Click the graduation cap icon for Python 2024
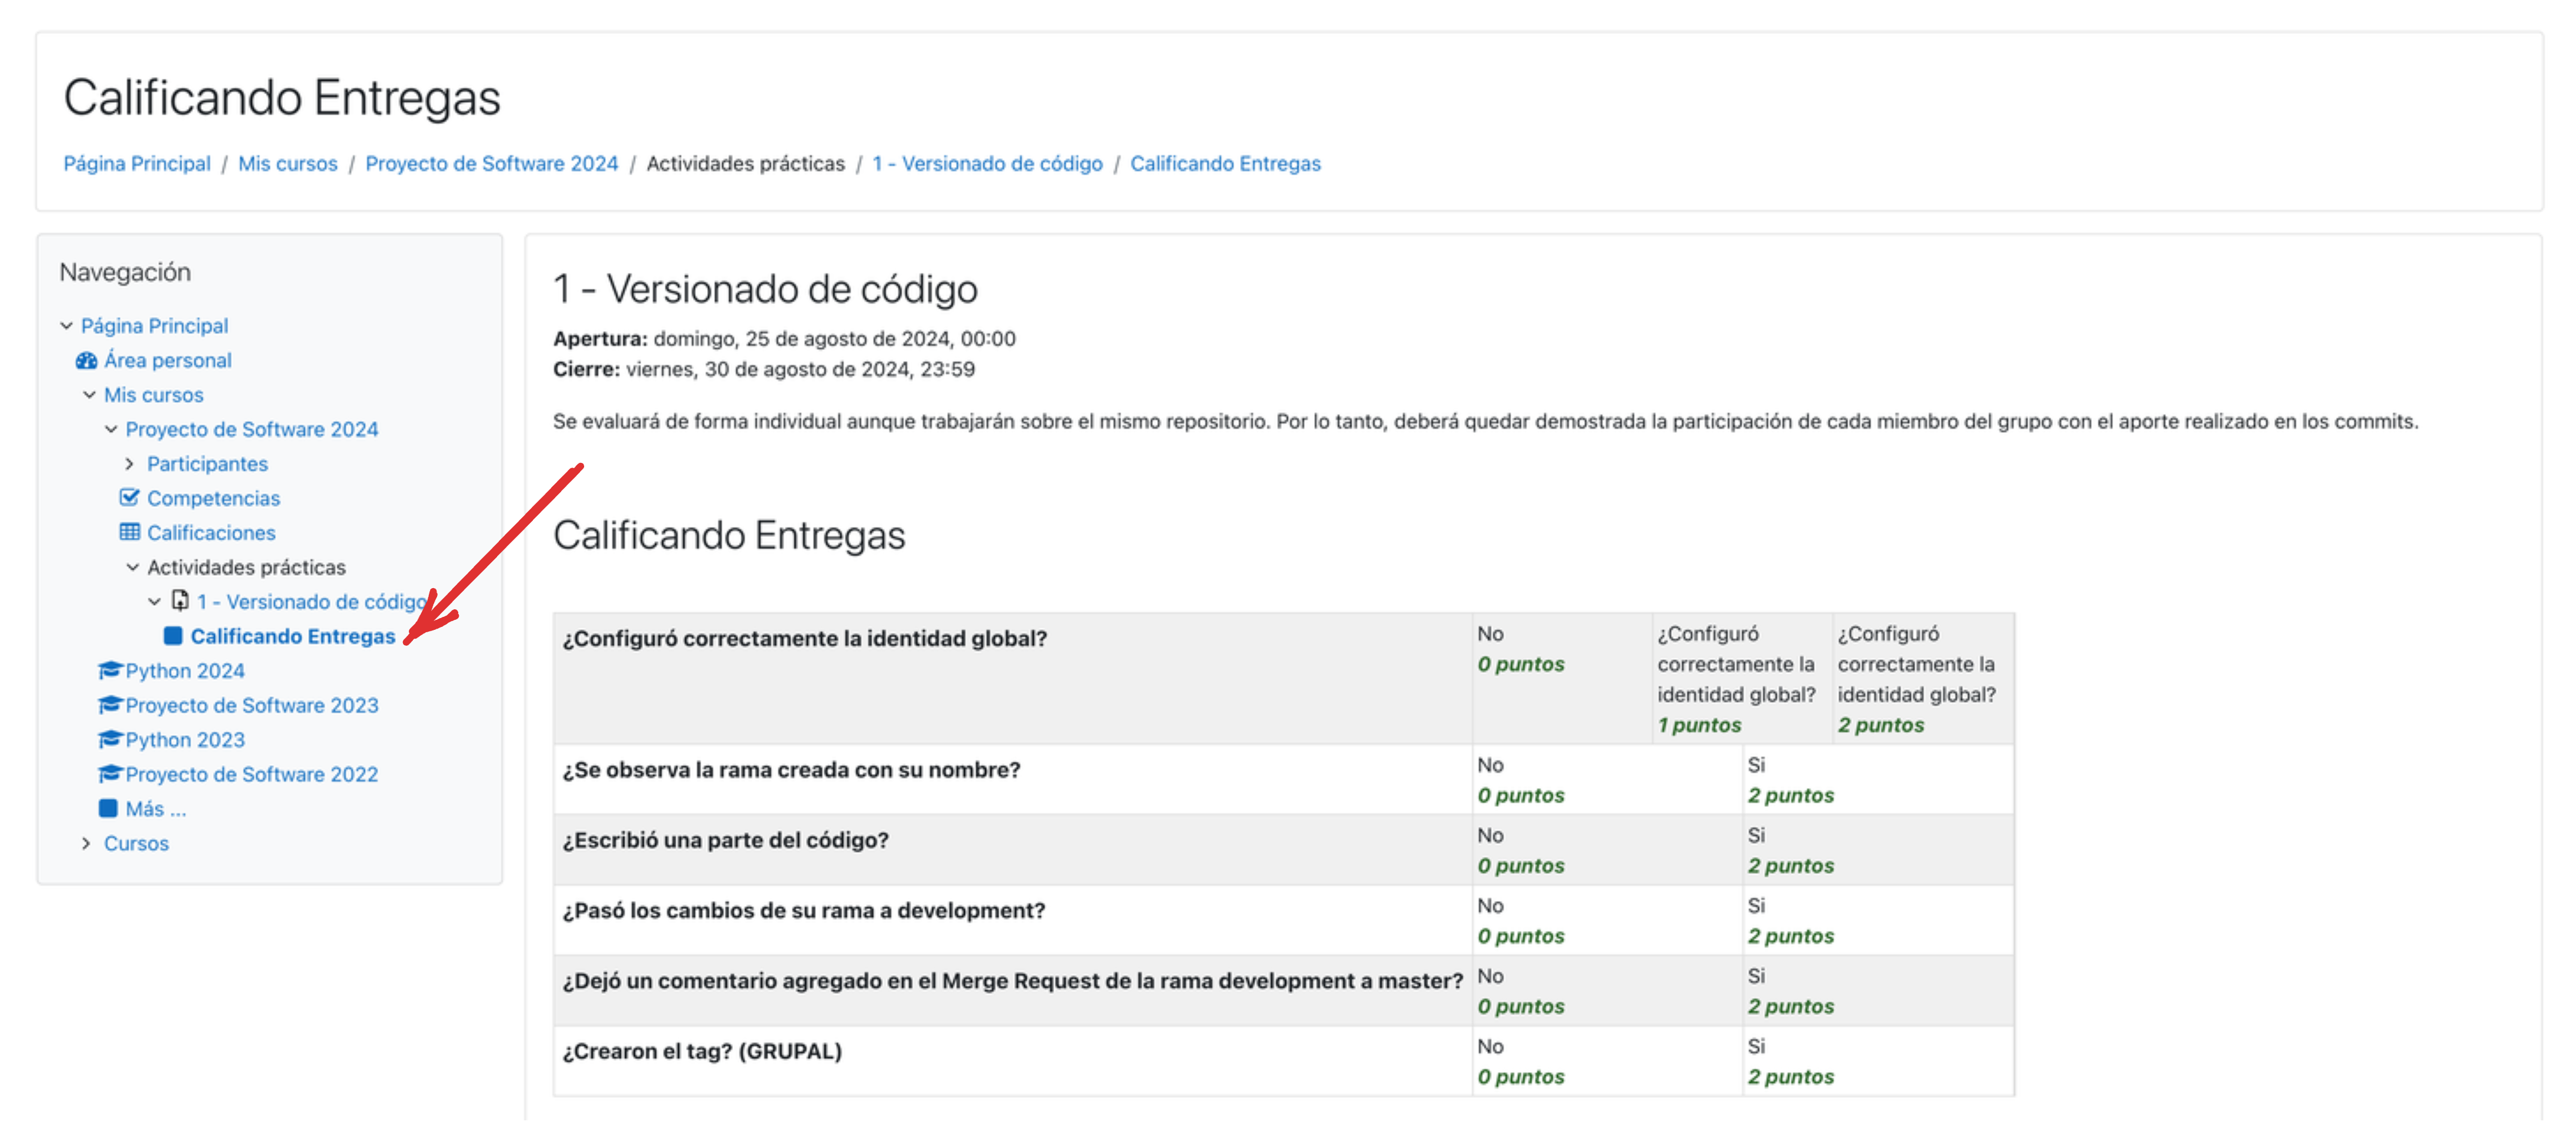 (x=110, y=670)
